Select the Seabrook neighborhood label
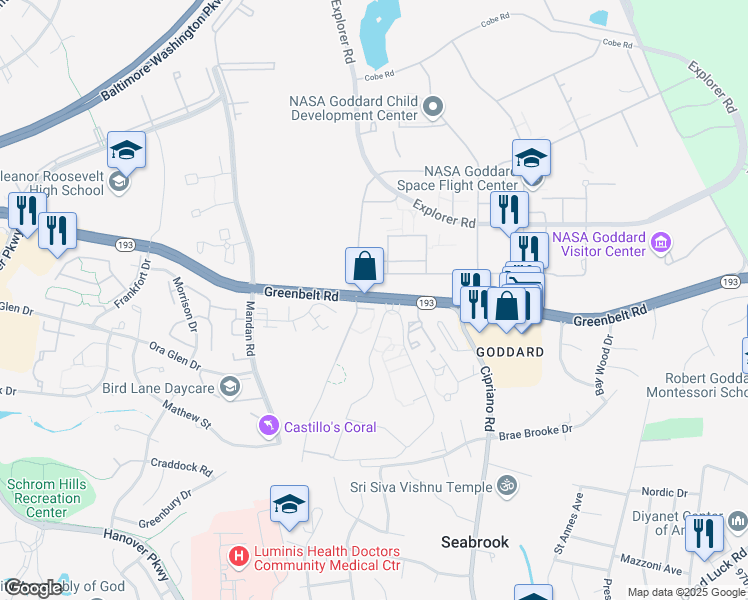The height and width of the screenshot is (600, 748). click(475, 542)
